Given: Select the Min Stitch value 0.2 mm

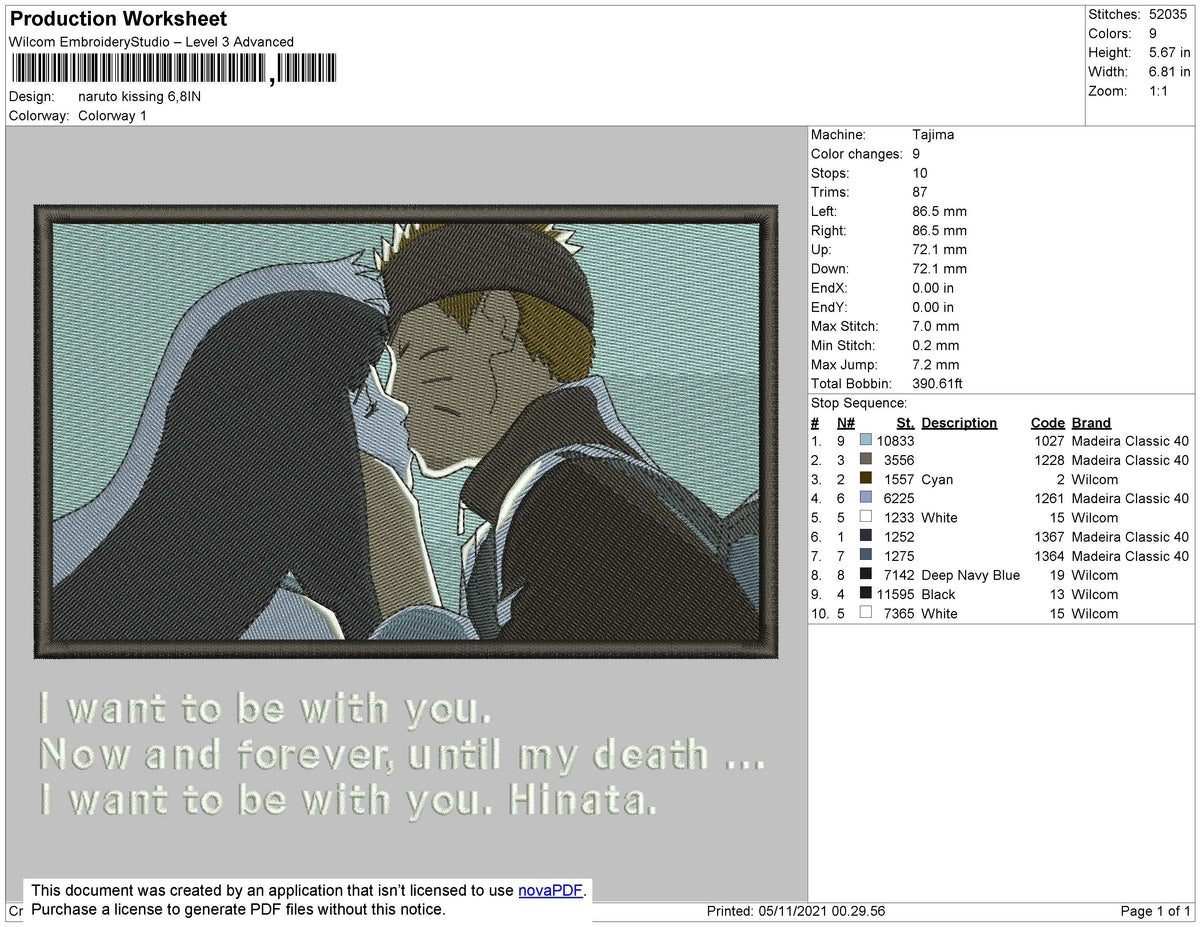Looking at the screenshot, I should (x=936, y=346).
